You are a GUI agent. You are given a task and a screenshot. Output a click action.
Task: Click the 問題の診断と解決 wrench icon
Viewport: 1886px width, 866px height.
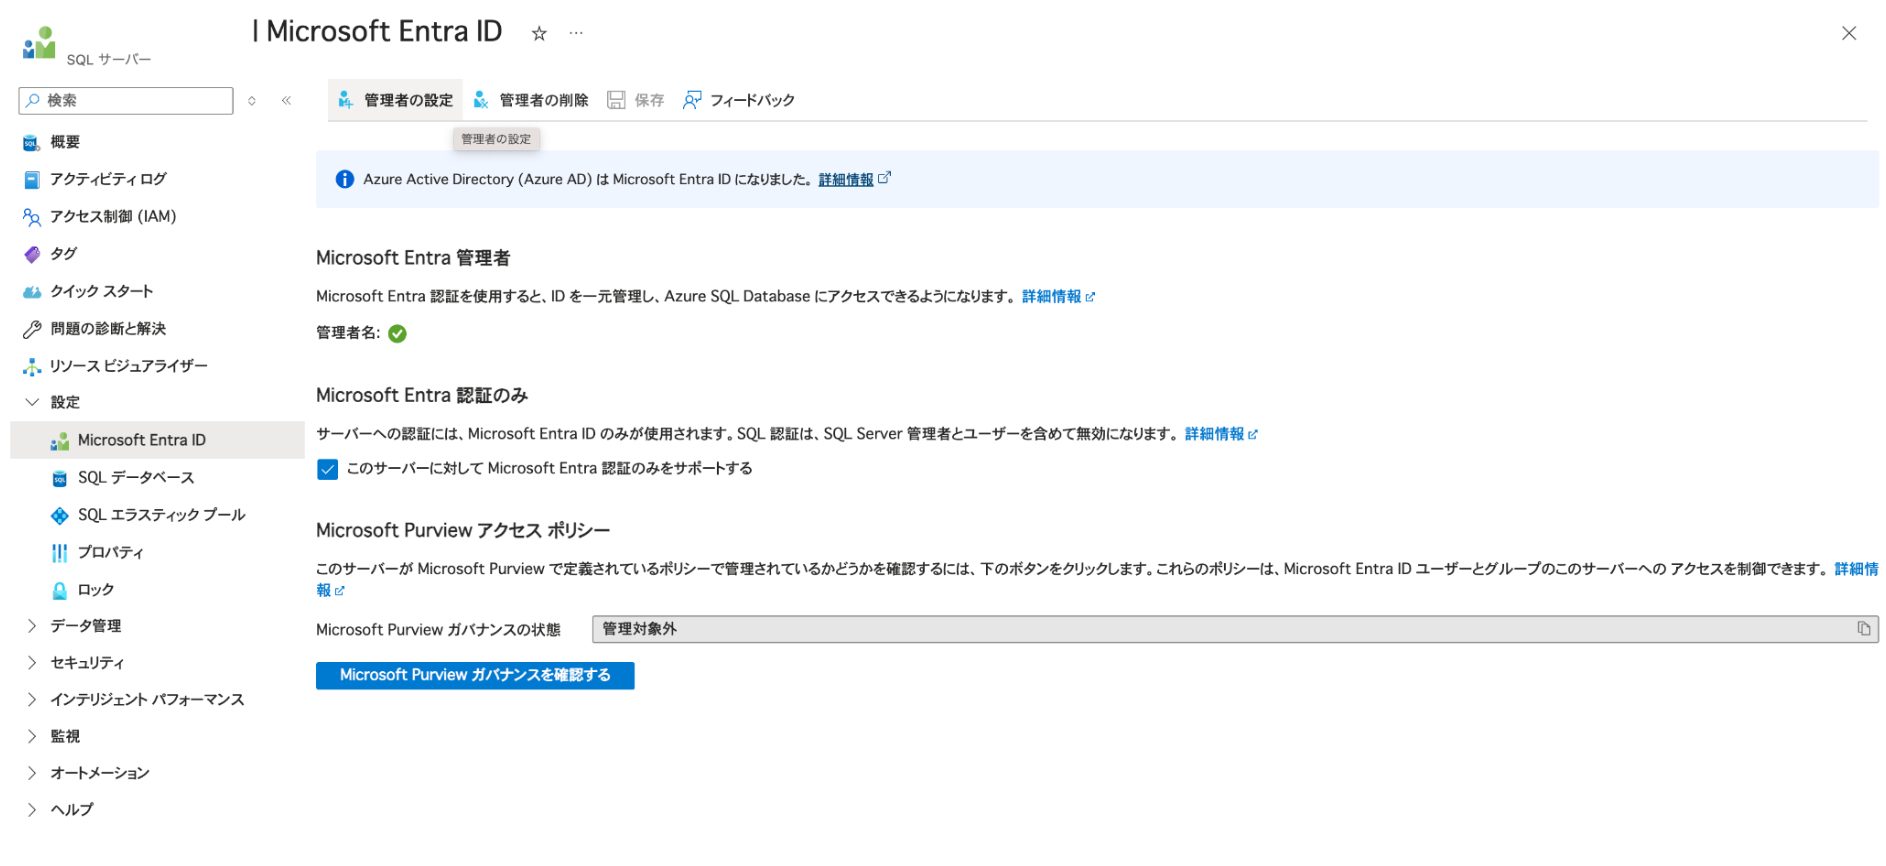(x=31, y=329)
